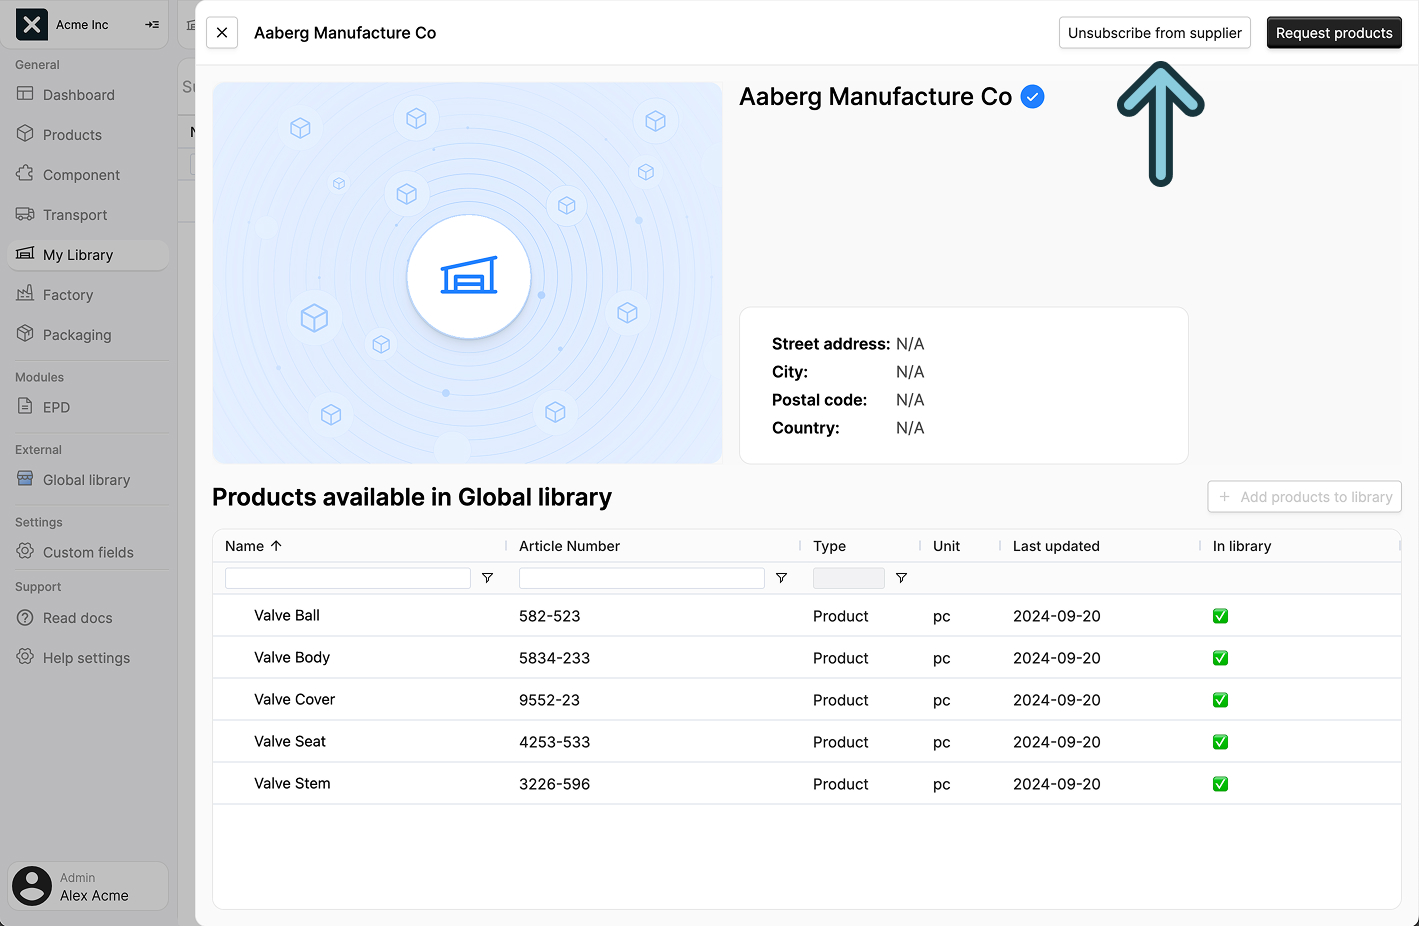
Task: Click the Transport truck icon
Action: [25, 214]
